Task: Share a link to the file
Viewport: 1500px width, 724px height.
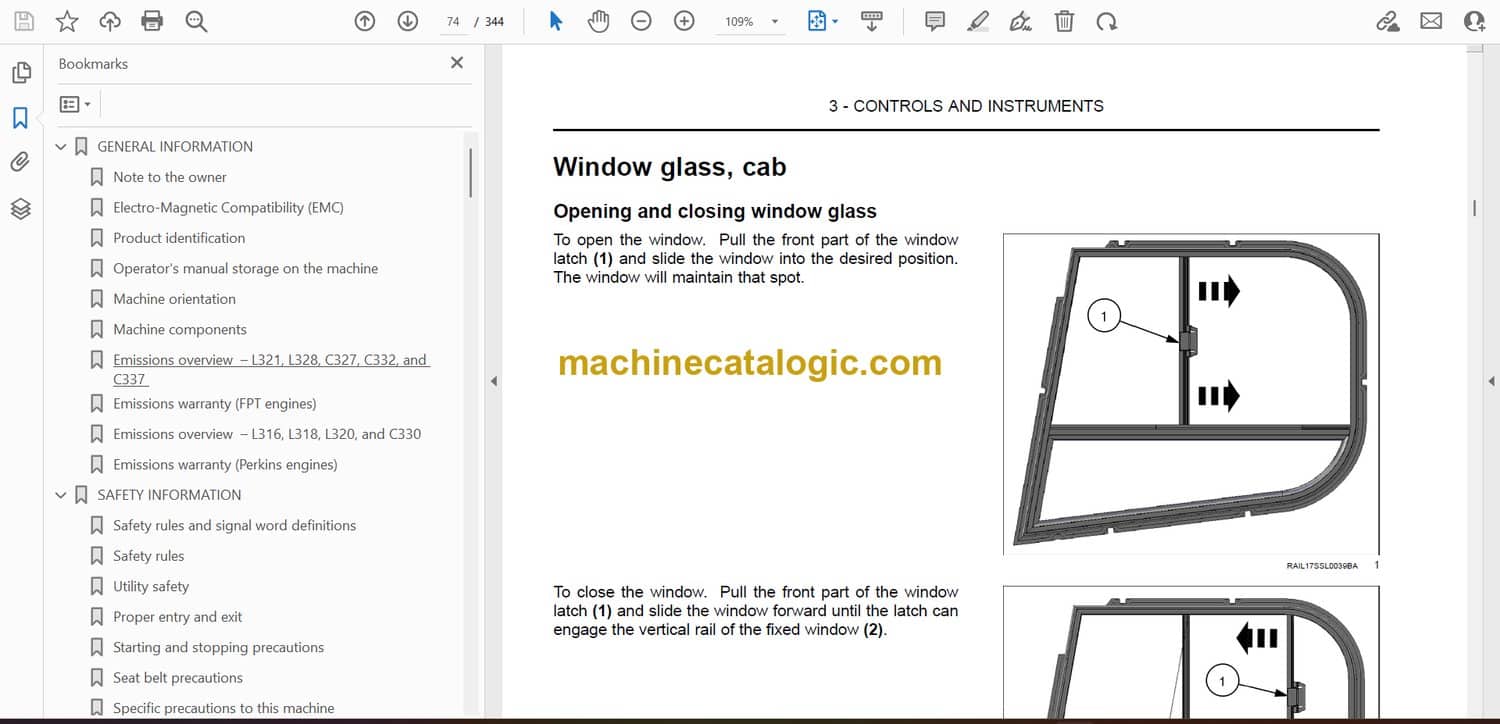Action: click(1388, 21)
